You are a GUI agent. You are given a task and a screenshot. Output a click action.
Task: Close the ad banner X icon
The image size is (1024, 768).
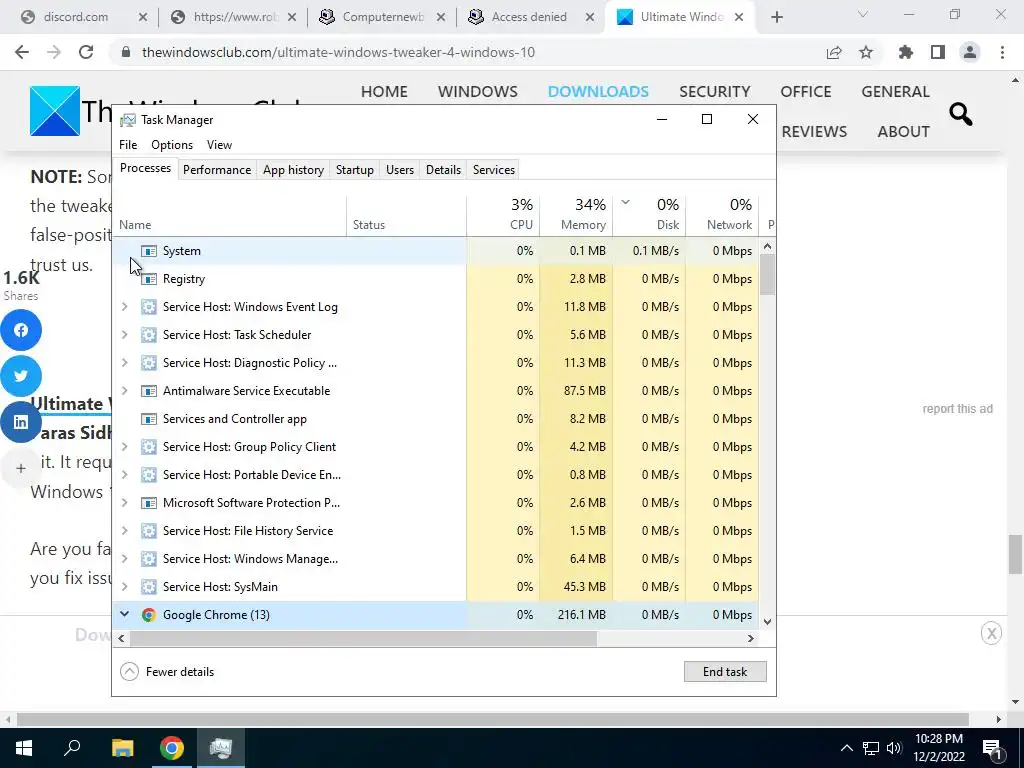[991, 632]
